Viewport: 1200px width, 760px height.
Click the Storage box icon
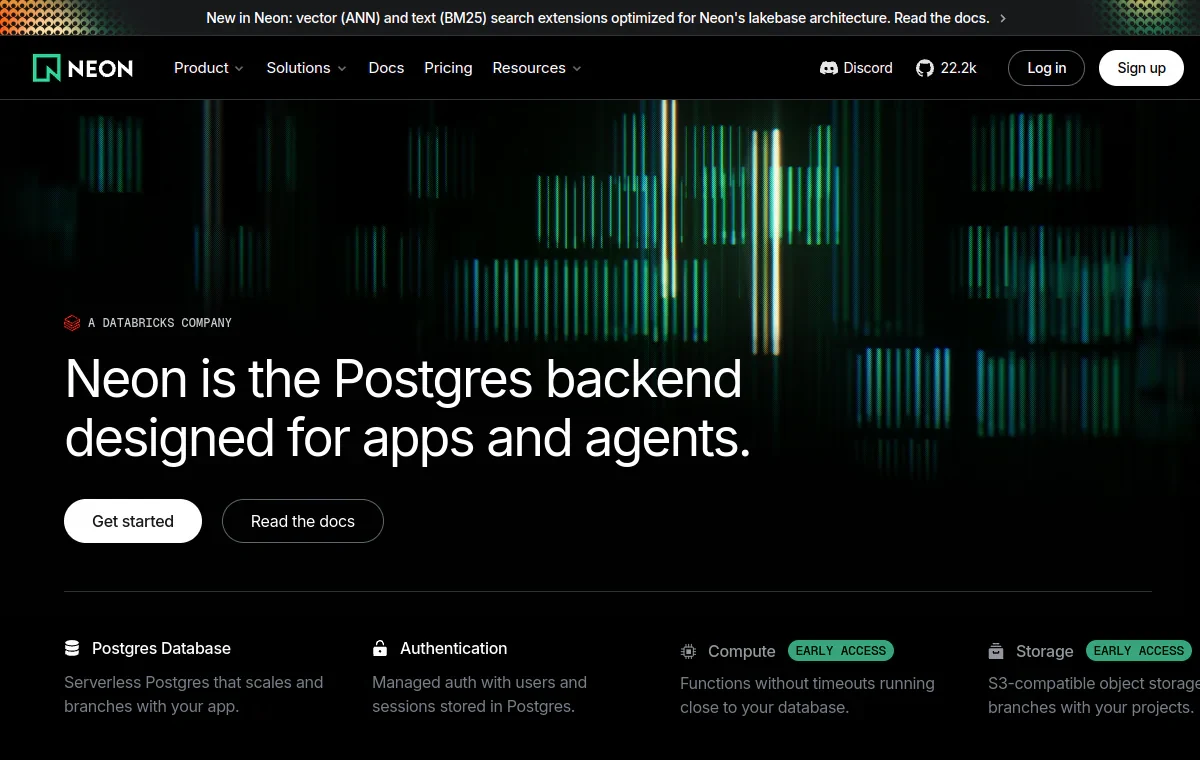click(996, 651)
